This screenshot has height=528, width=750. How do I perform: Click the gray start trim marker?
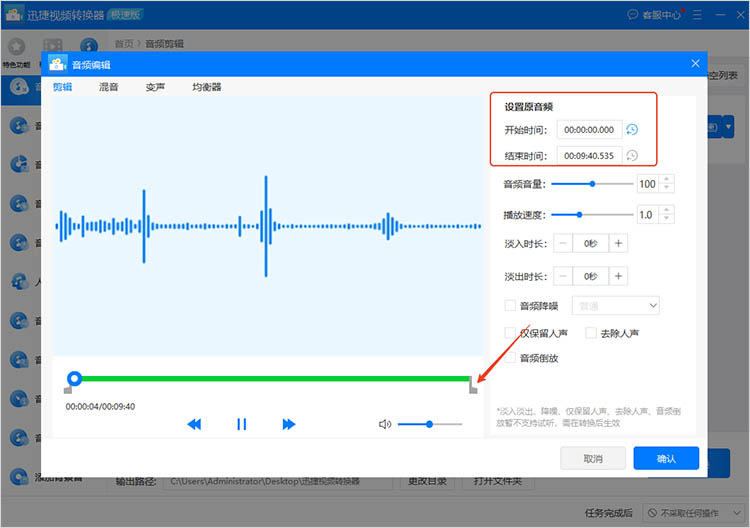pos(68,390)
